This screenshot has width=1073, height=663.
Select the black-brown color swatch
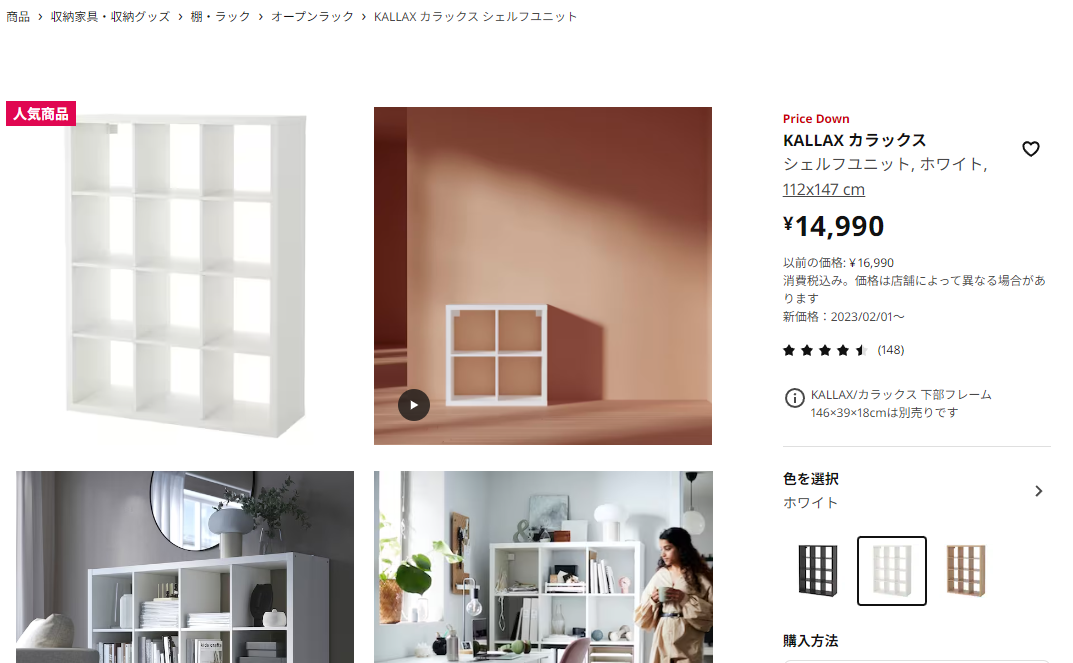coord(818,571)
